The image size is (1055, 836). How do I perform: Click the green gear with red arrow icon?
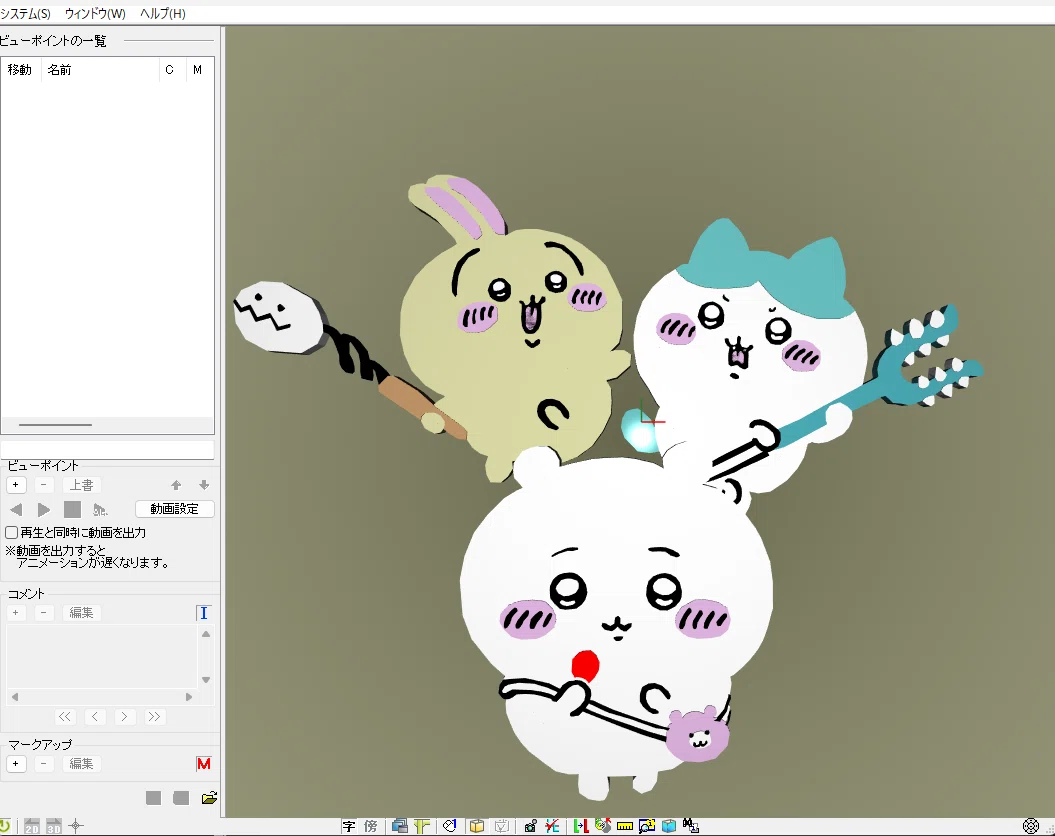coord(603,826)
